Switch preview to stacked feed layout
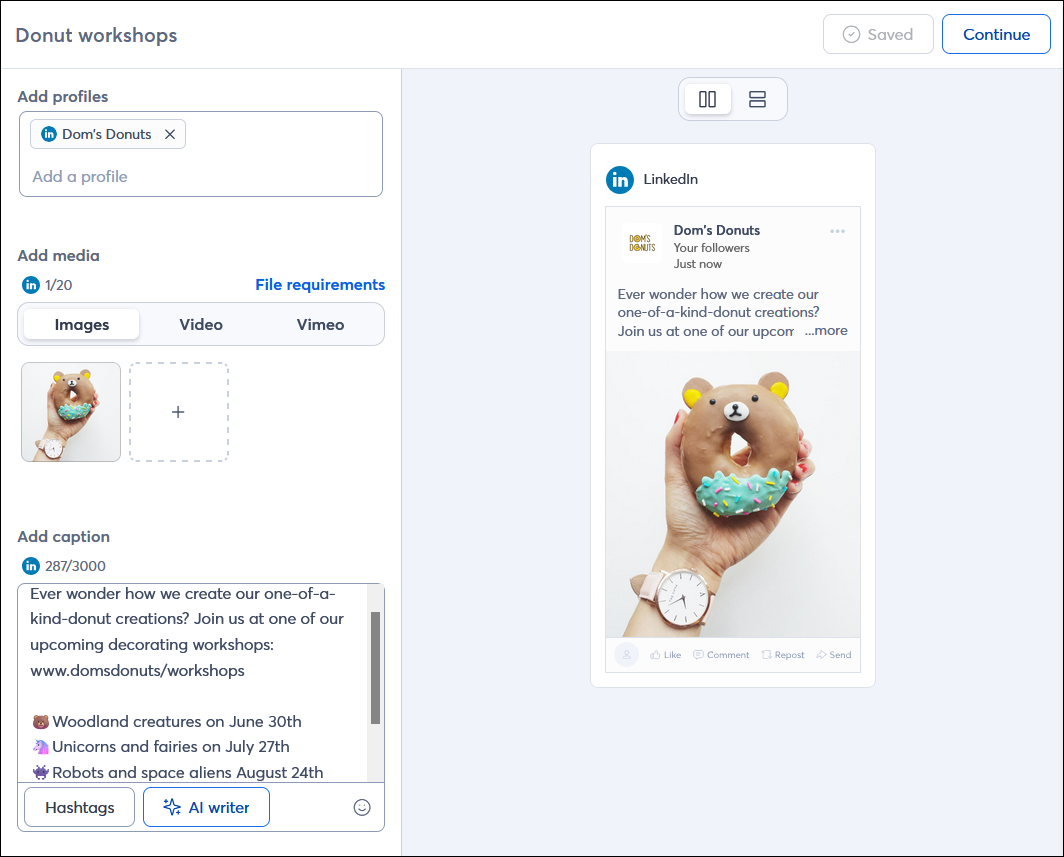This screenshot has height=857, width=1064. tap(757, 99)
